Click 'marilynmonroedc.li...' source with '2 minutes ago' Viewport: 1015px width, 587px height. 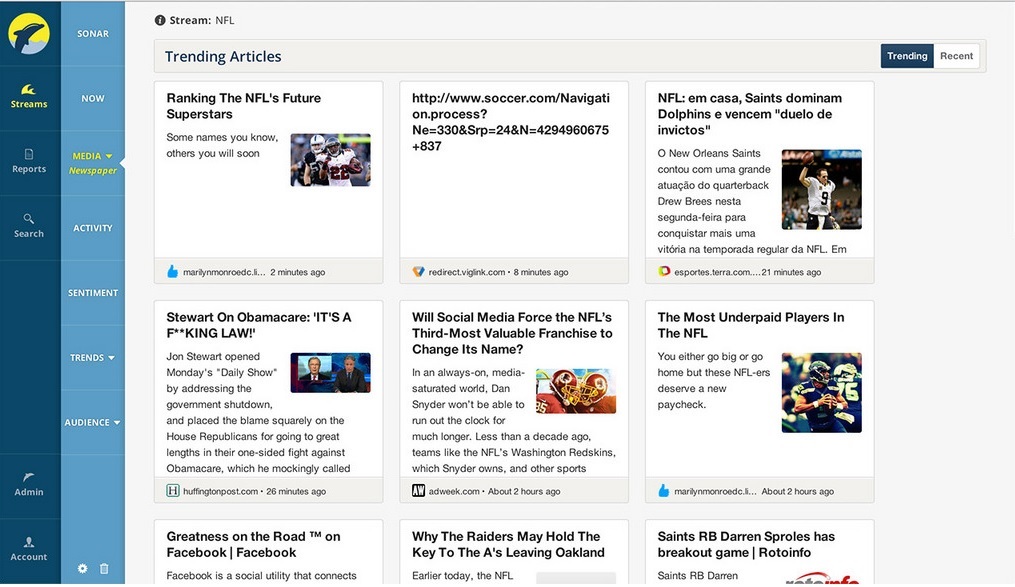[x=224, y=272]
